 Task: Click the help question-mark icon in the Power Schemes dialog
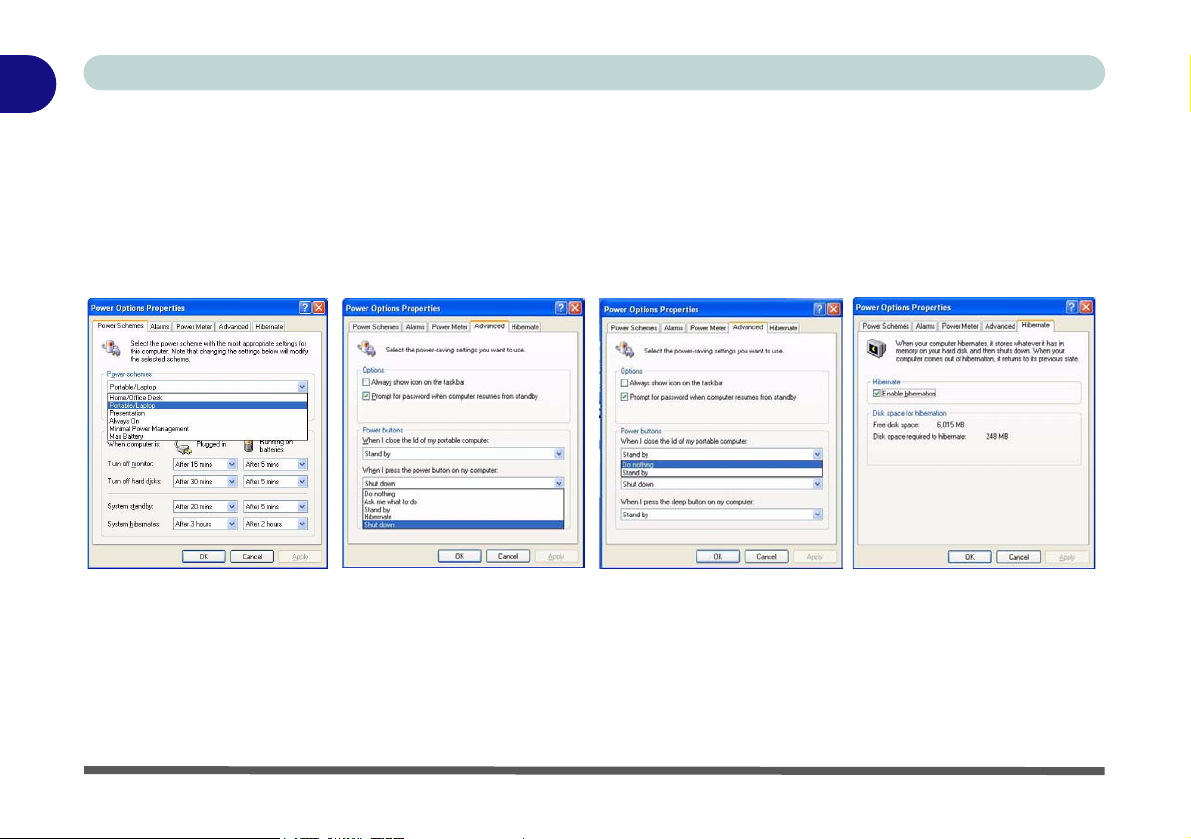pos(305,308)
